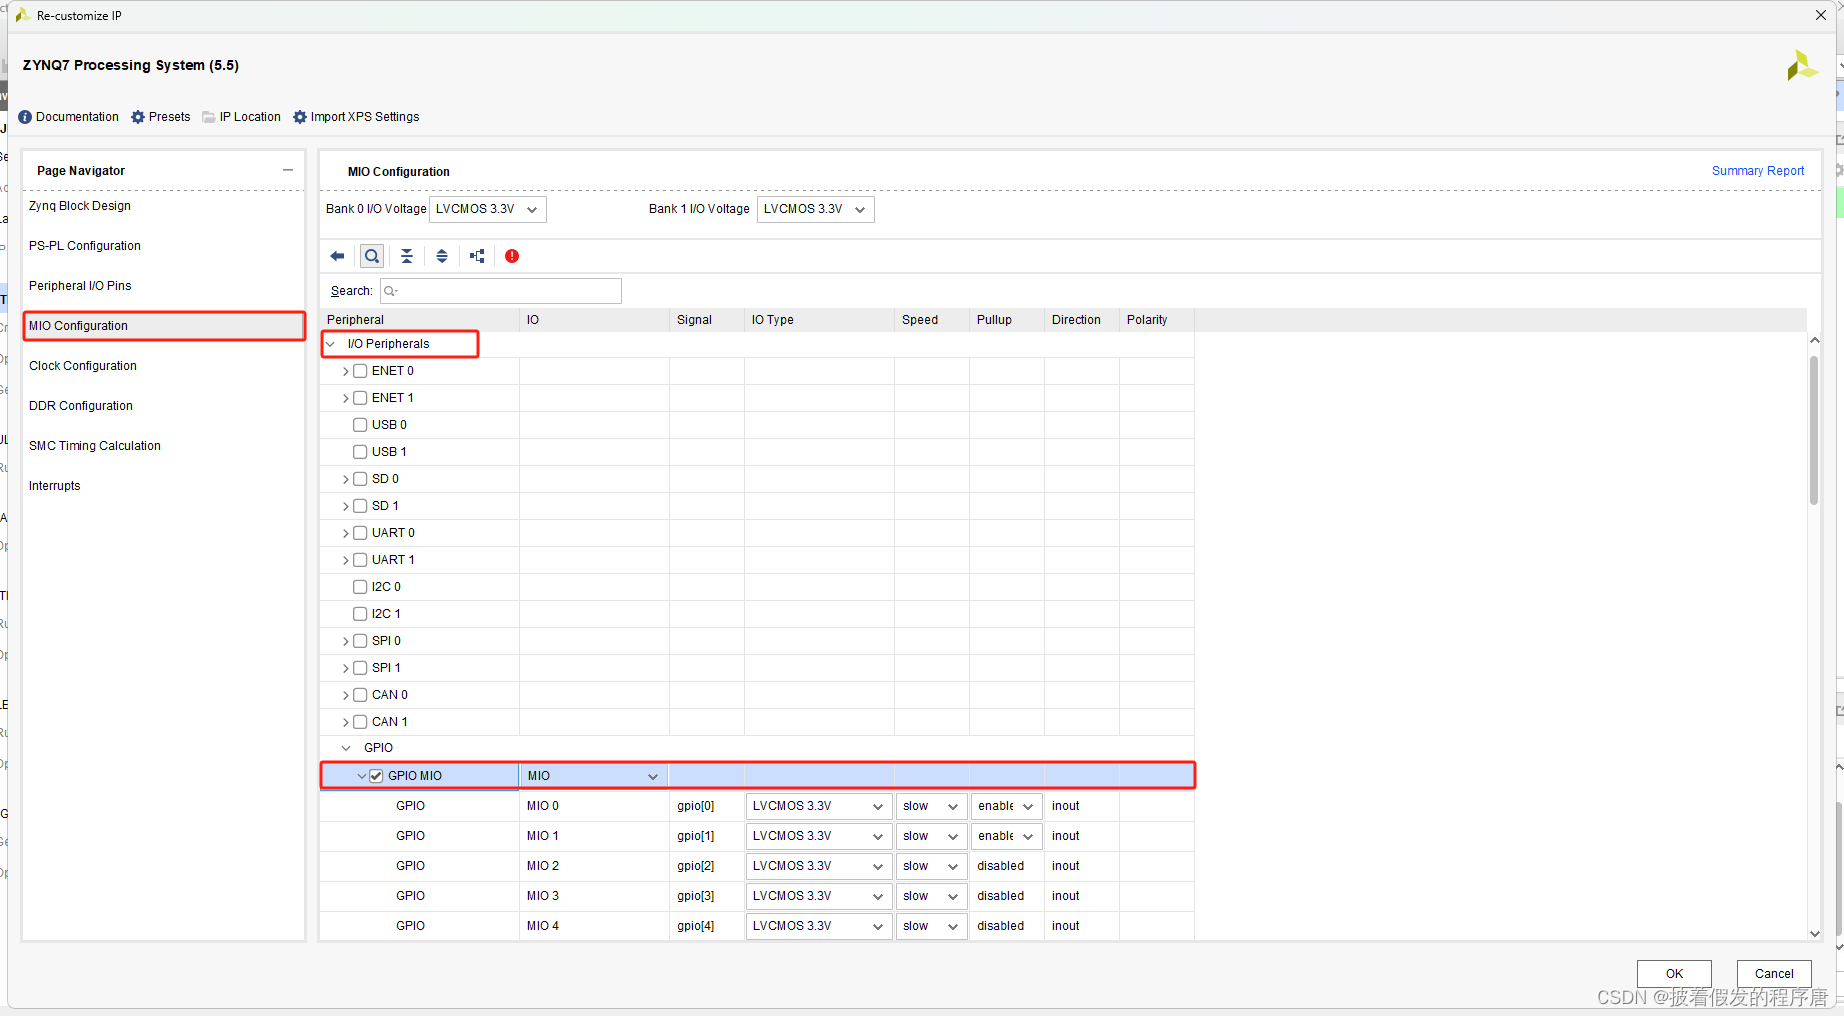1844x1016 pixels.
Task: Open Bank 0 I/O Voltage dropdown
Action: tap(488, 209)
